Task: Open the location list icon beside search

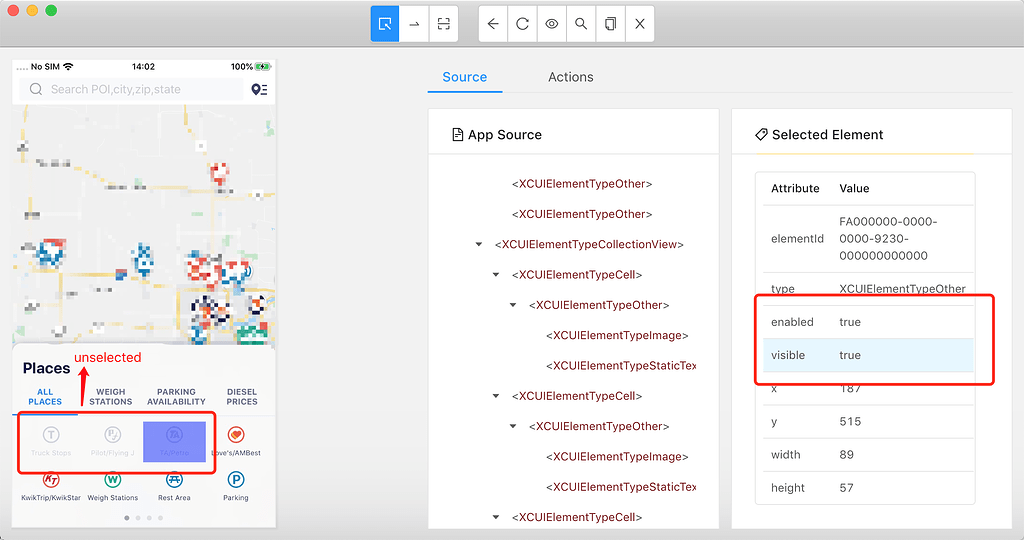Action: pyautogui.click(x=259, y=89)
